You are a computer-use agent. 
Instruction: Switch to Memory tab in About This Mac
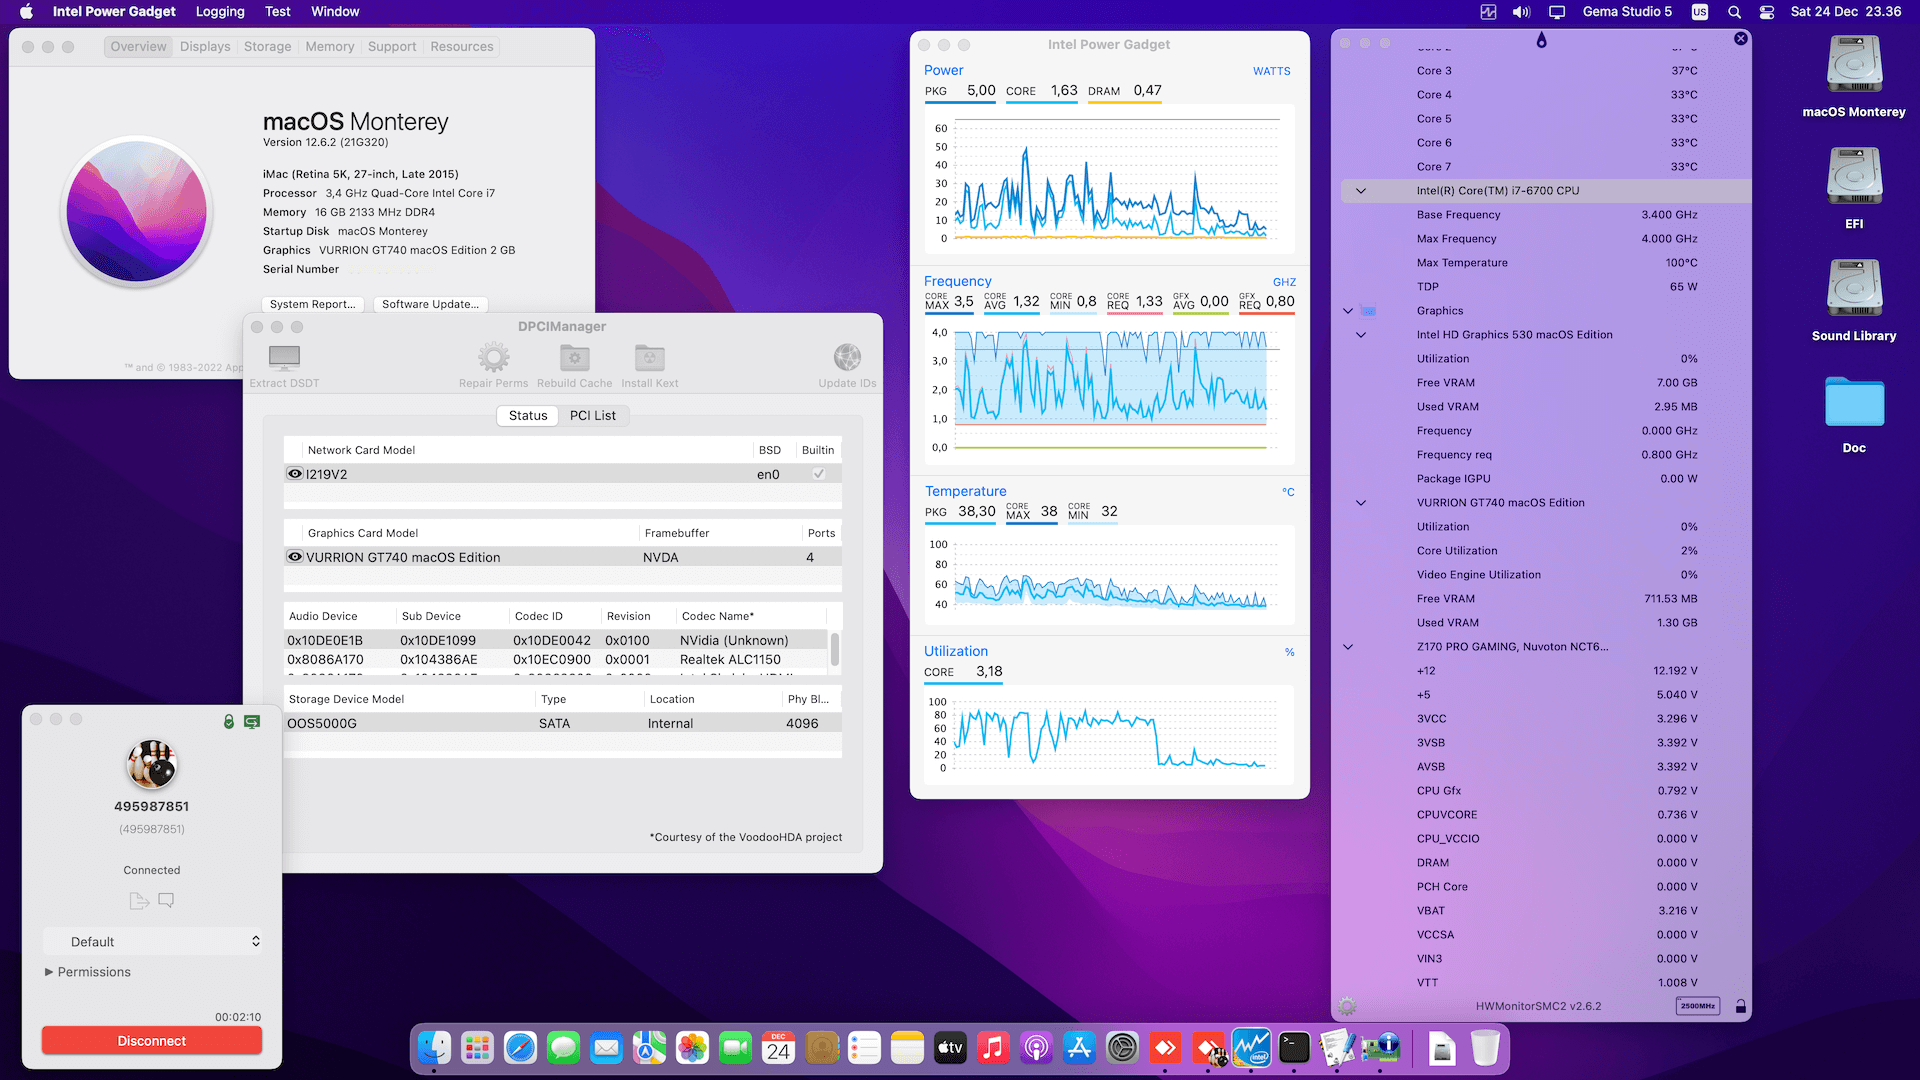click(330, 47)
